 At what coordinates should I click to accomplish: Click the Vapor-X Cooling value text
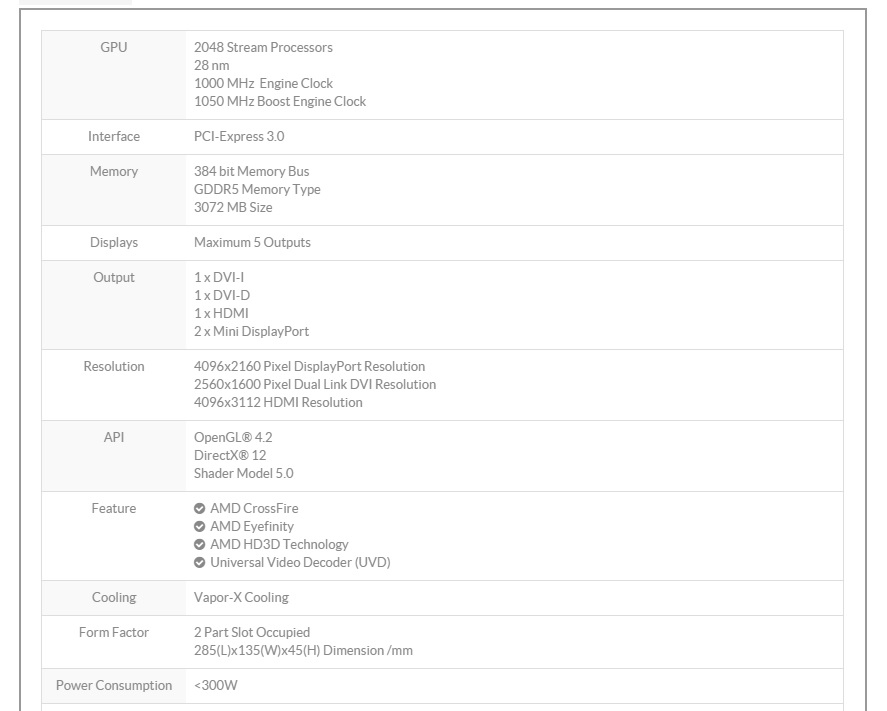pyautogui.click(x=241, y=598)
